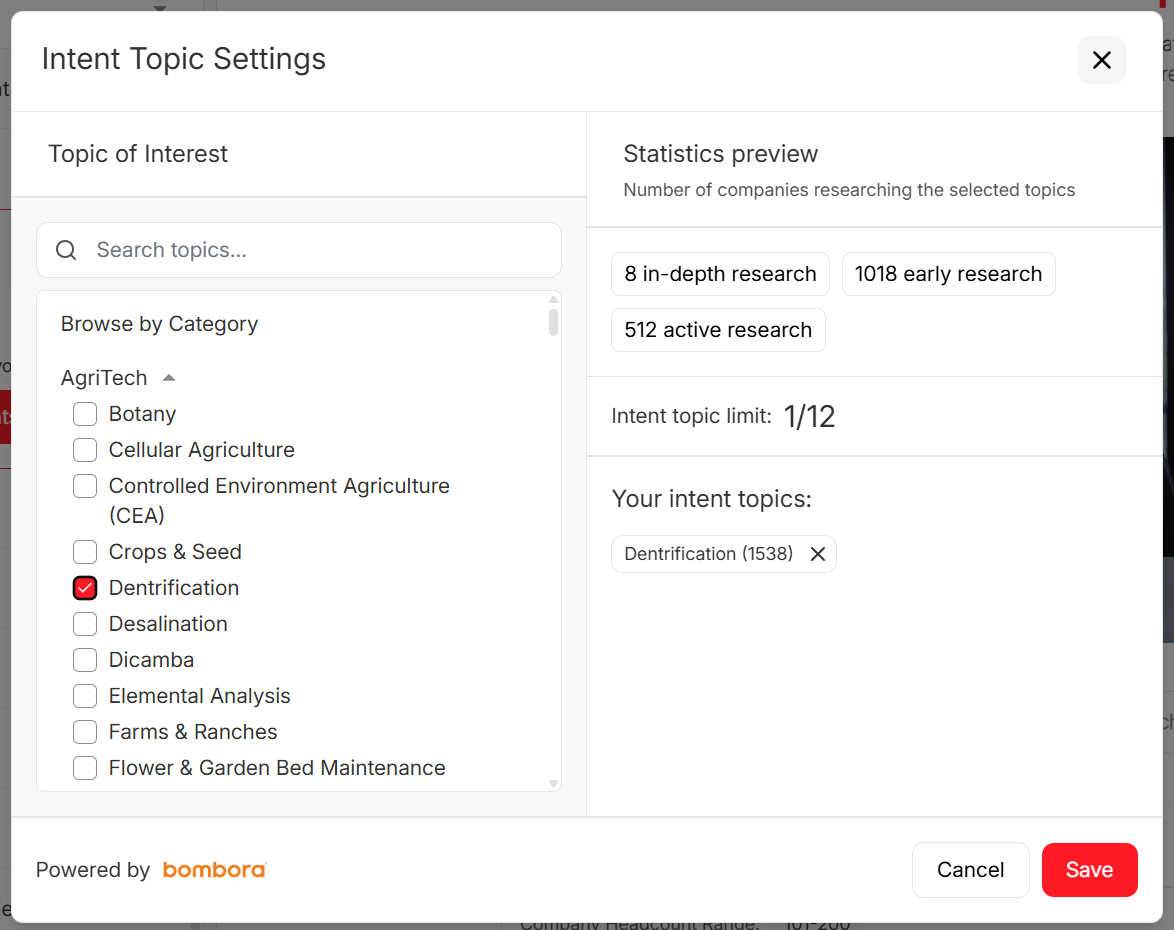
Task: Remove Dentrification topic via X icon
Action: click(x=817, y=554)
